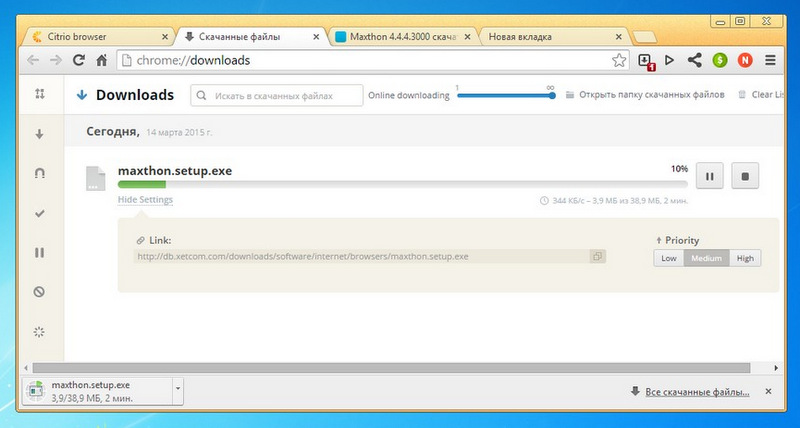Stop the maxthon.setup.exe download

pos(745,176)
